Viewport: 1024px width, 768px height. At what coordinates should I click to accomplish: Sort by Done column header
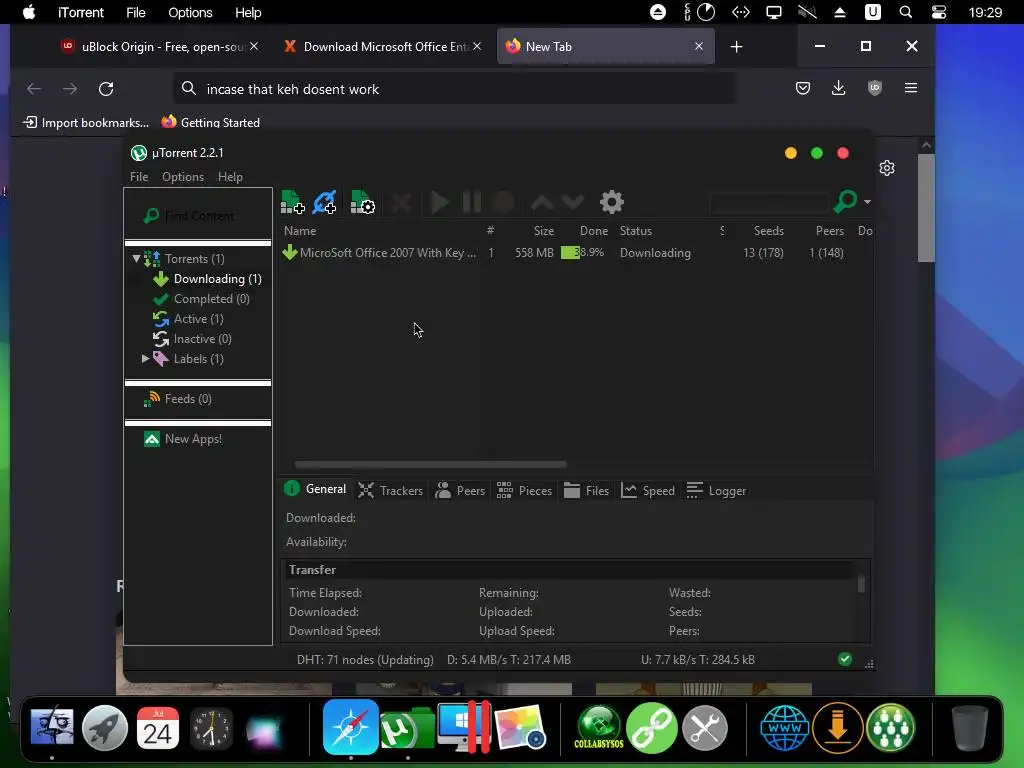click(x=594, y=231)
